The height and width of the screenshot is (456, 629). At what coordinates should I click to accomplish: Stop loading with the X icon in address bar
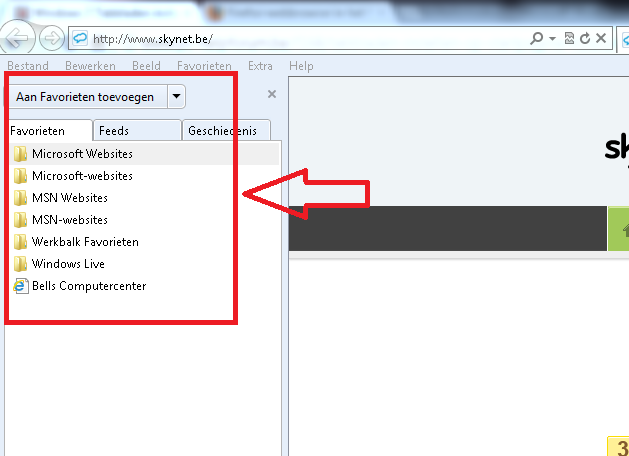tap(601, 39)
